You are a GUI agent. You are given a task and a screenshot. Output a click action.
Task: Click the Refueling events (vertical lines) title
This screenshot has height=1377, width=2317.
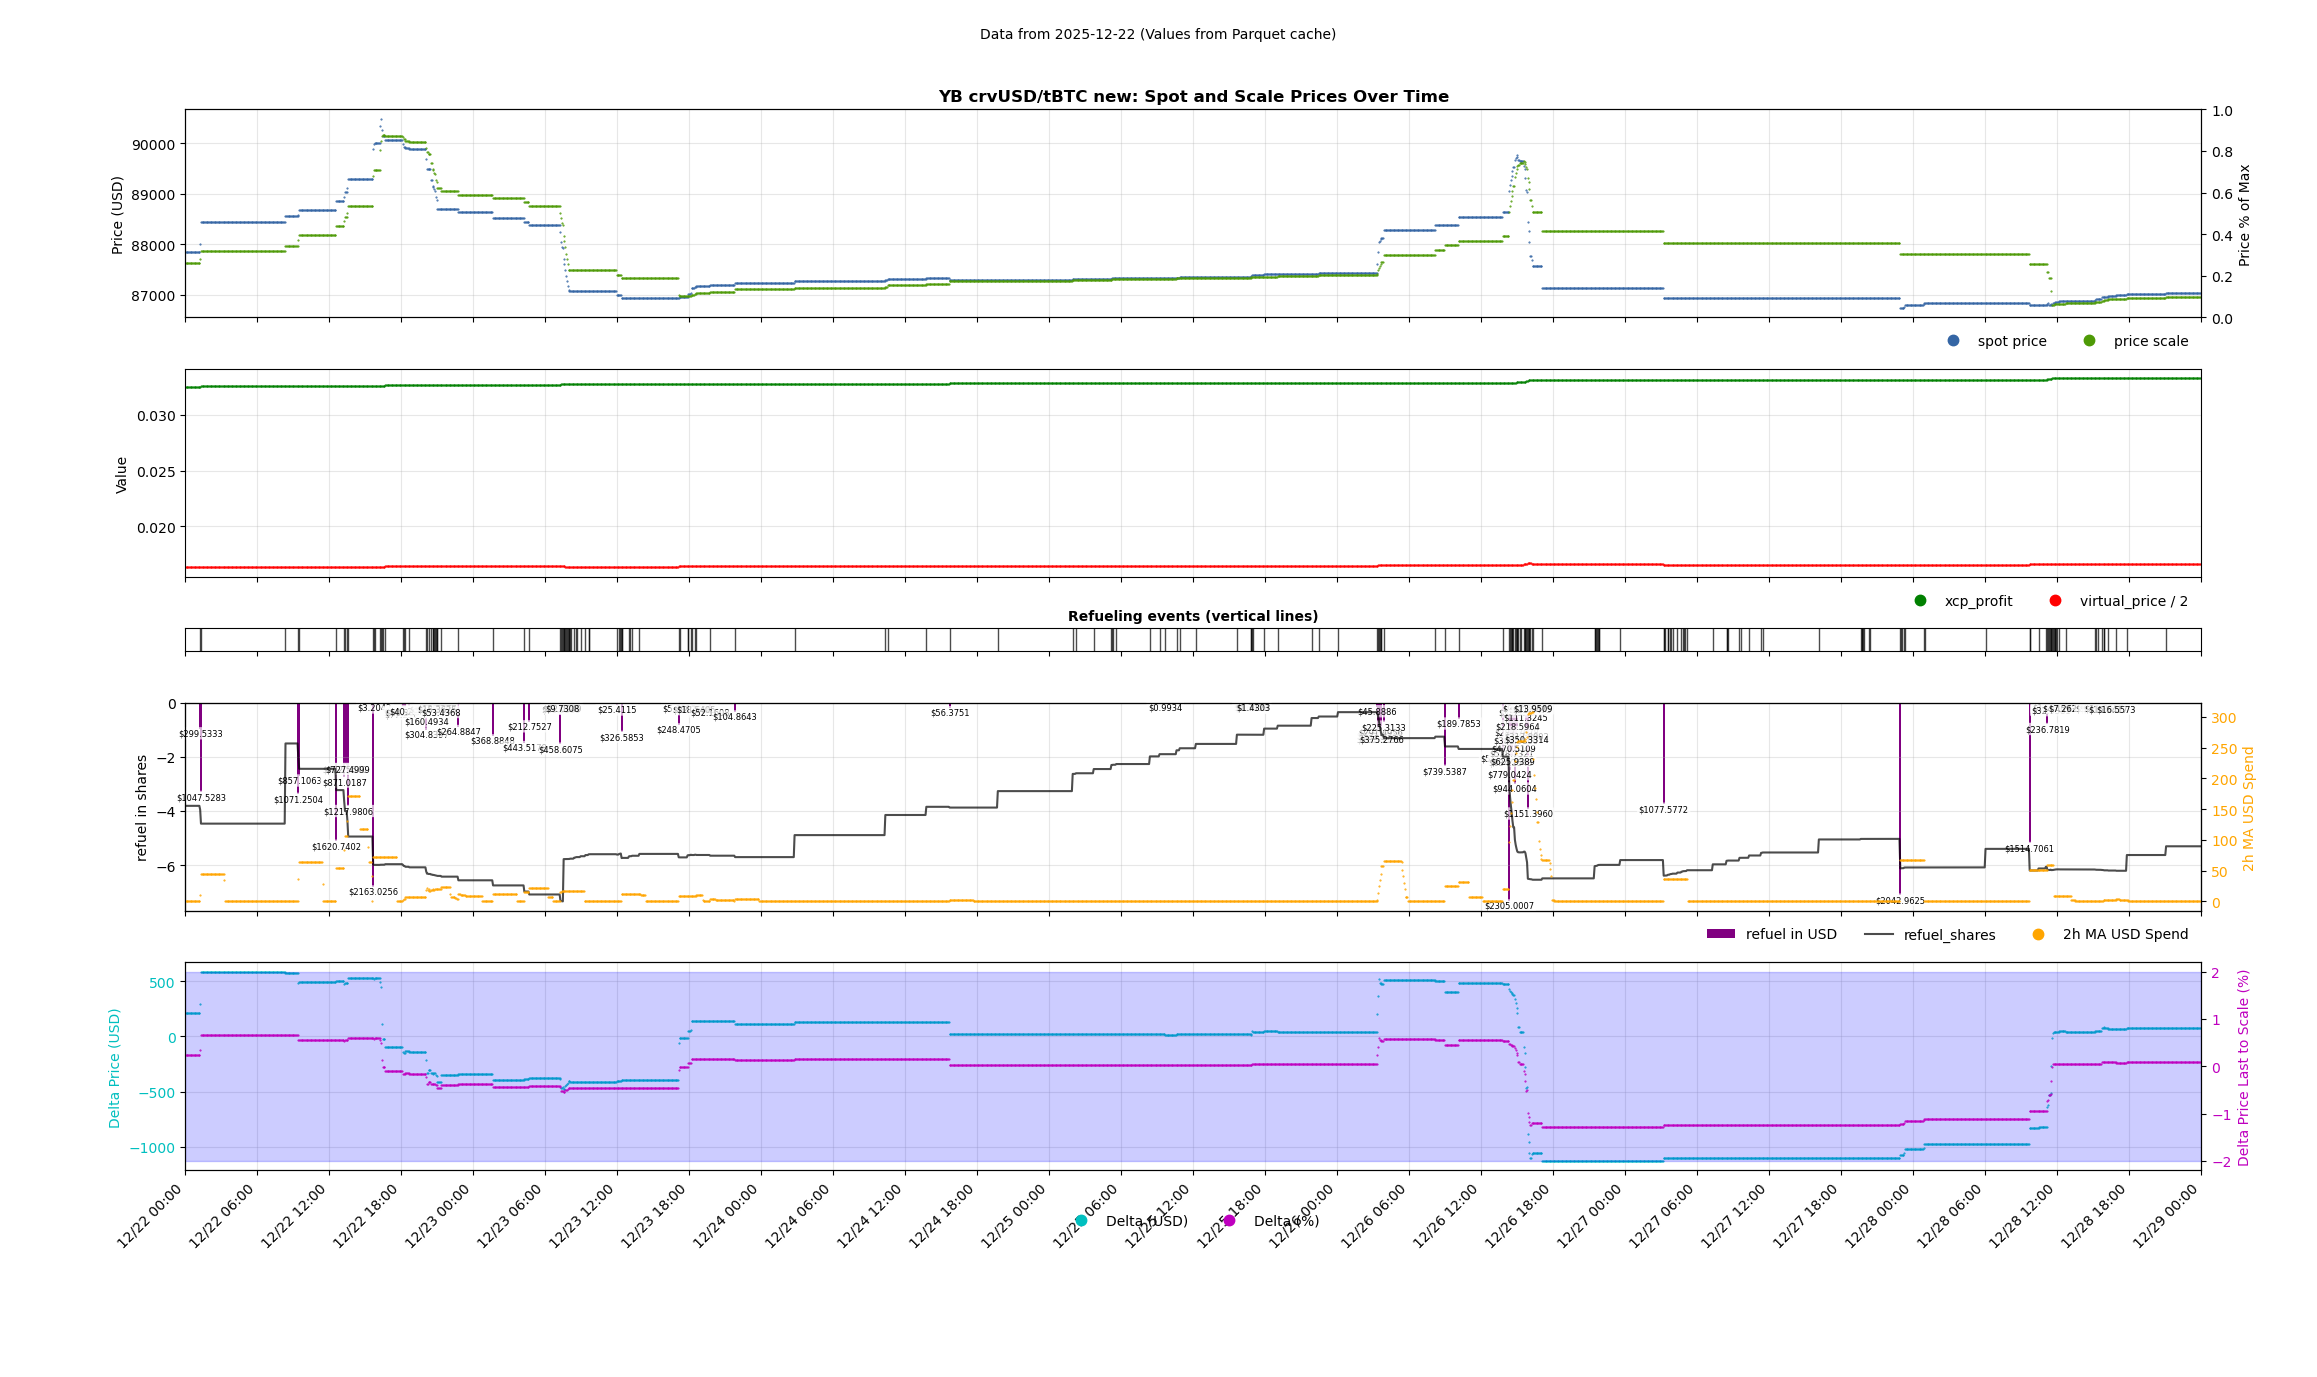click(x=1192, y=616)
